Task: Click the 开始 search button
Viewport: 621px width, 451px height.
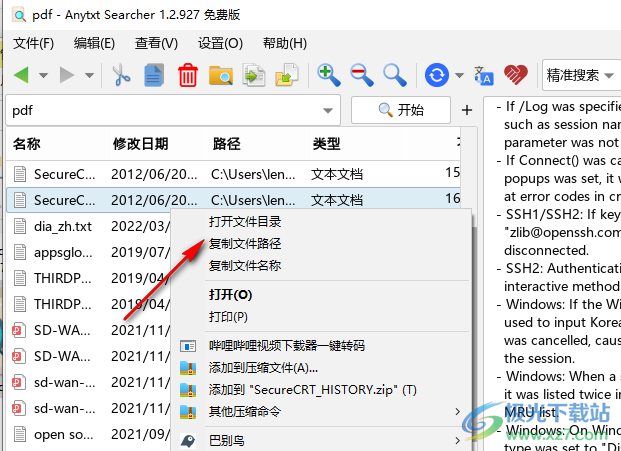Action: coord(401,110)
